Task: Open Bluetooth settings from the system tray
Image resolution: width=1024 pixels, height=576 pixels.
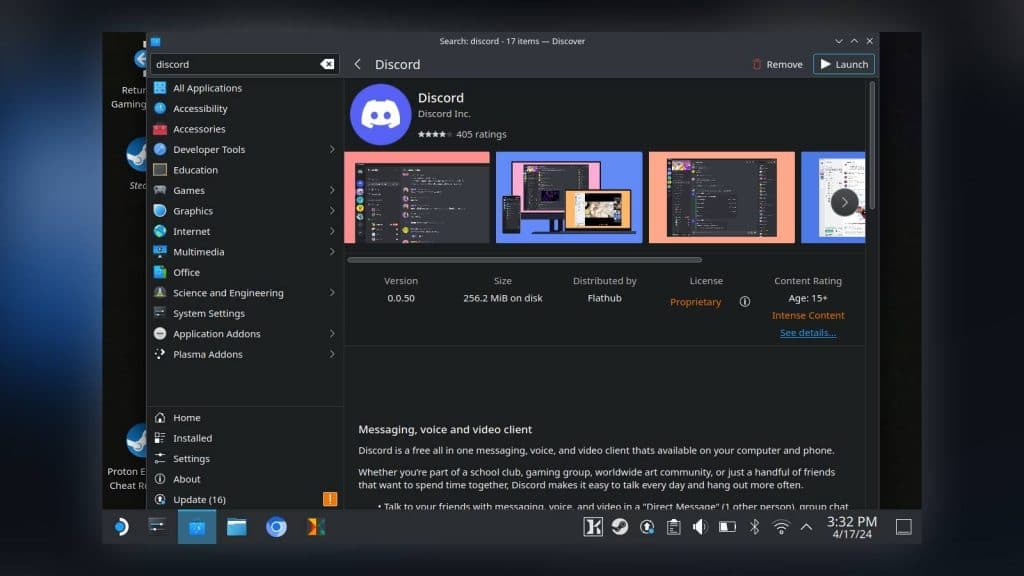Action: click(754, 526)
